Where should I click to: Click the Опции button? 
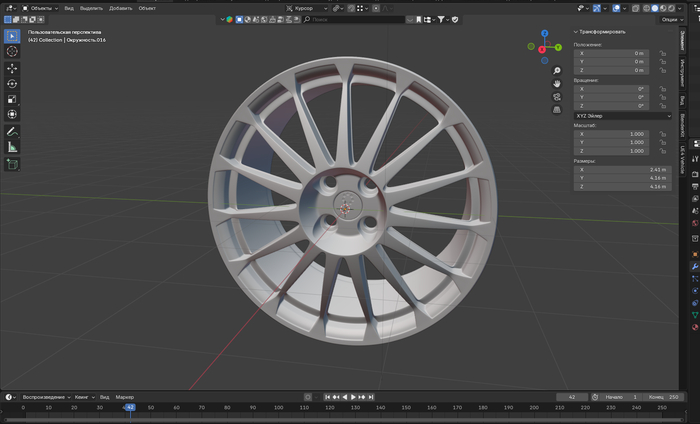tap(671, 20)
